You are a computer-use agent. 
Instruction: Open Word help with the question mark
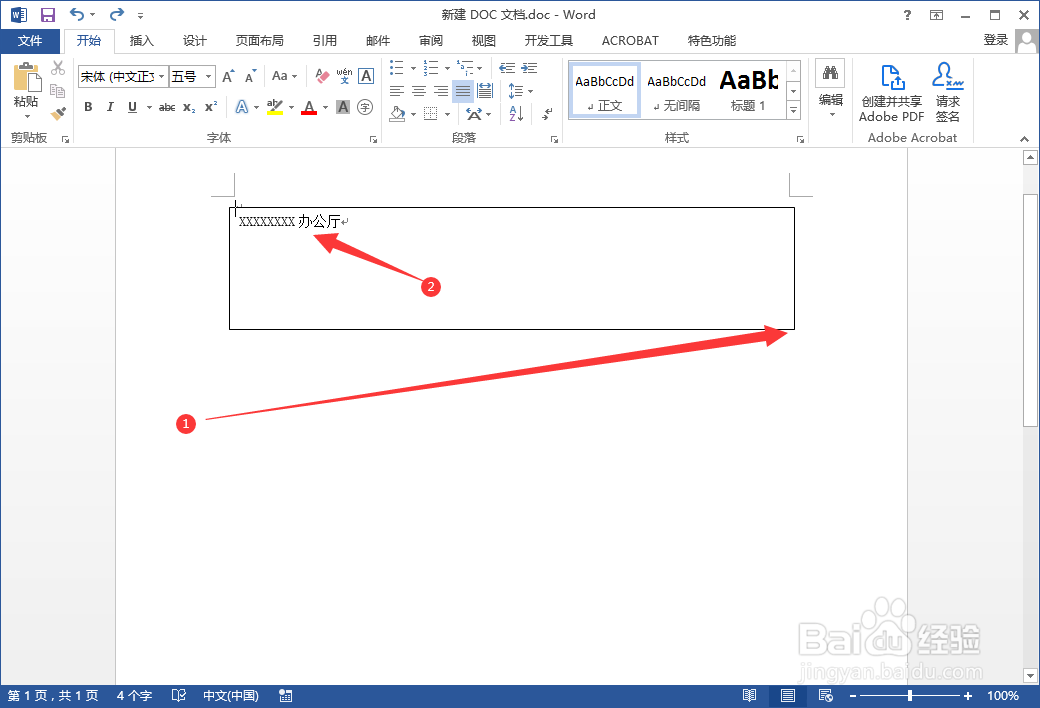[907, 15]
